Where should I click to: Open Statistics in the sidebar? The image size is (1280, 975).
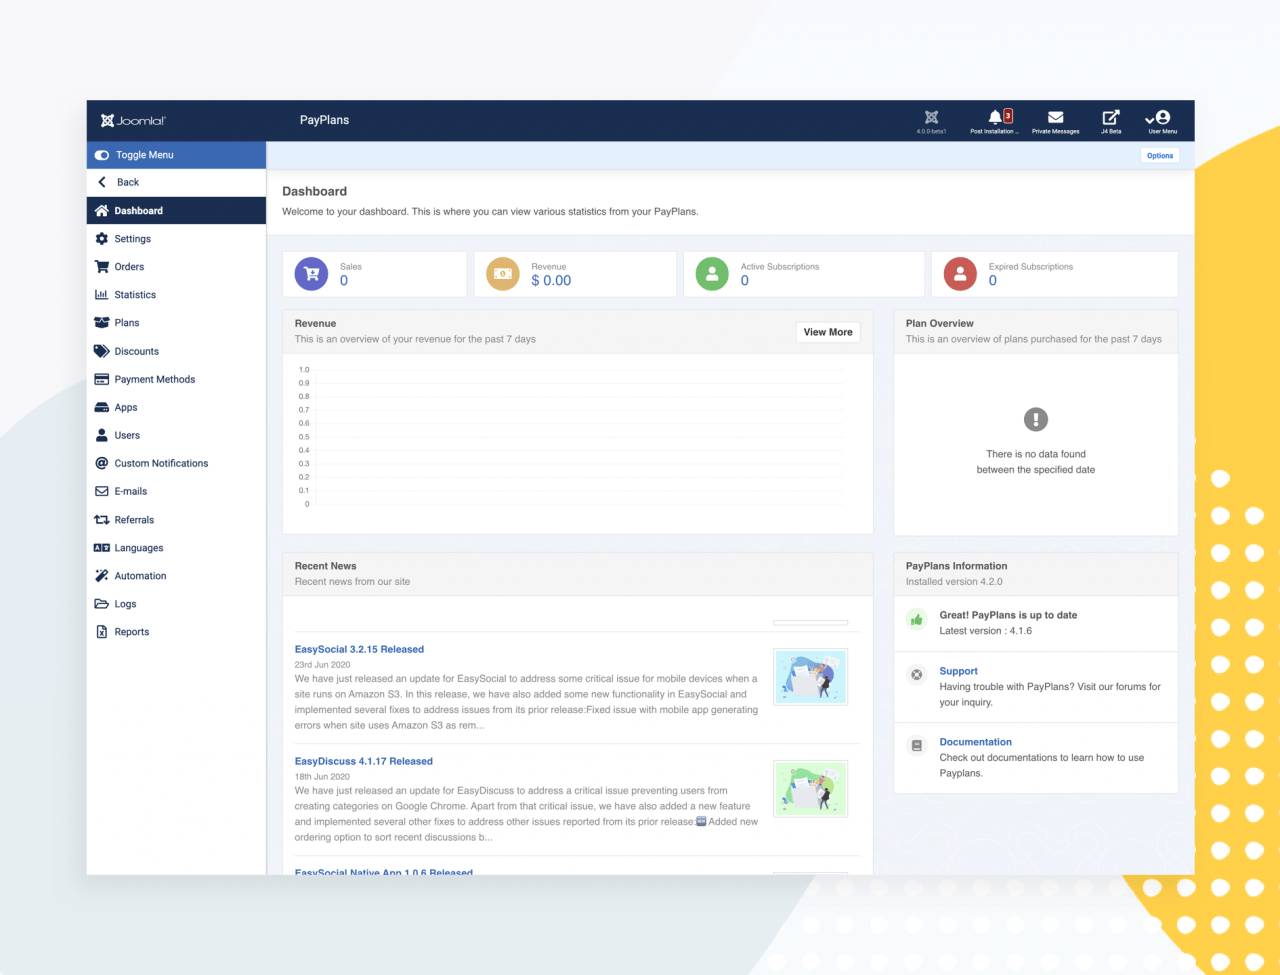coord(176,295)
